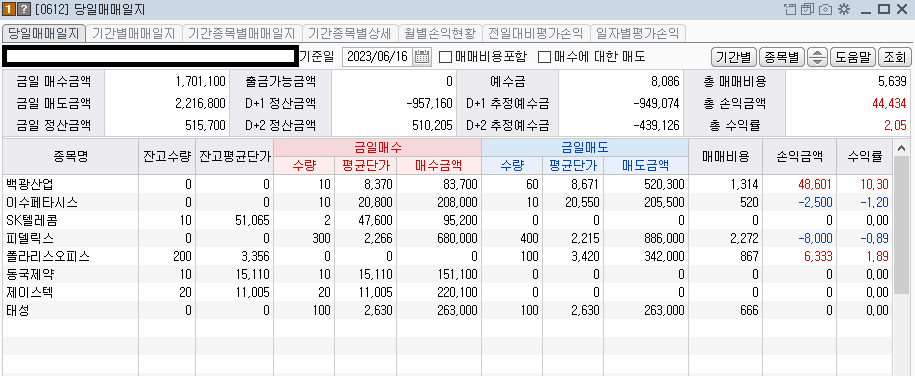Image resolution: width=915 pixels, height=376 pixels.
Task: Select the 피델릭스 row
Action: [448, 238]
